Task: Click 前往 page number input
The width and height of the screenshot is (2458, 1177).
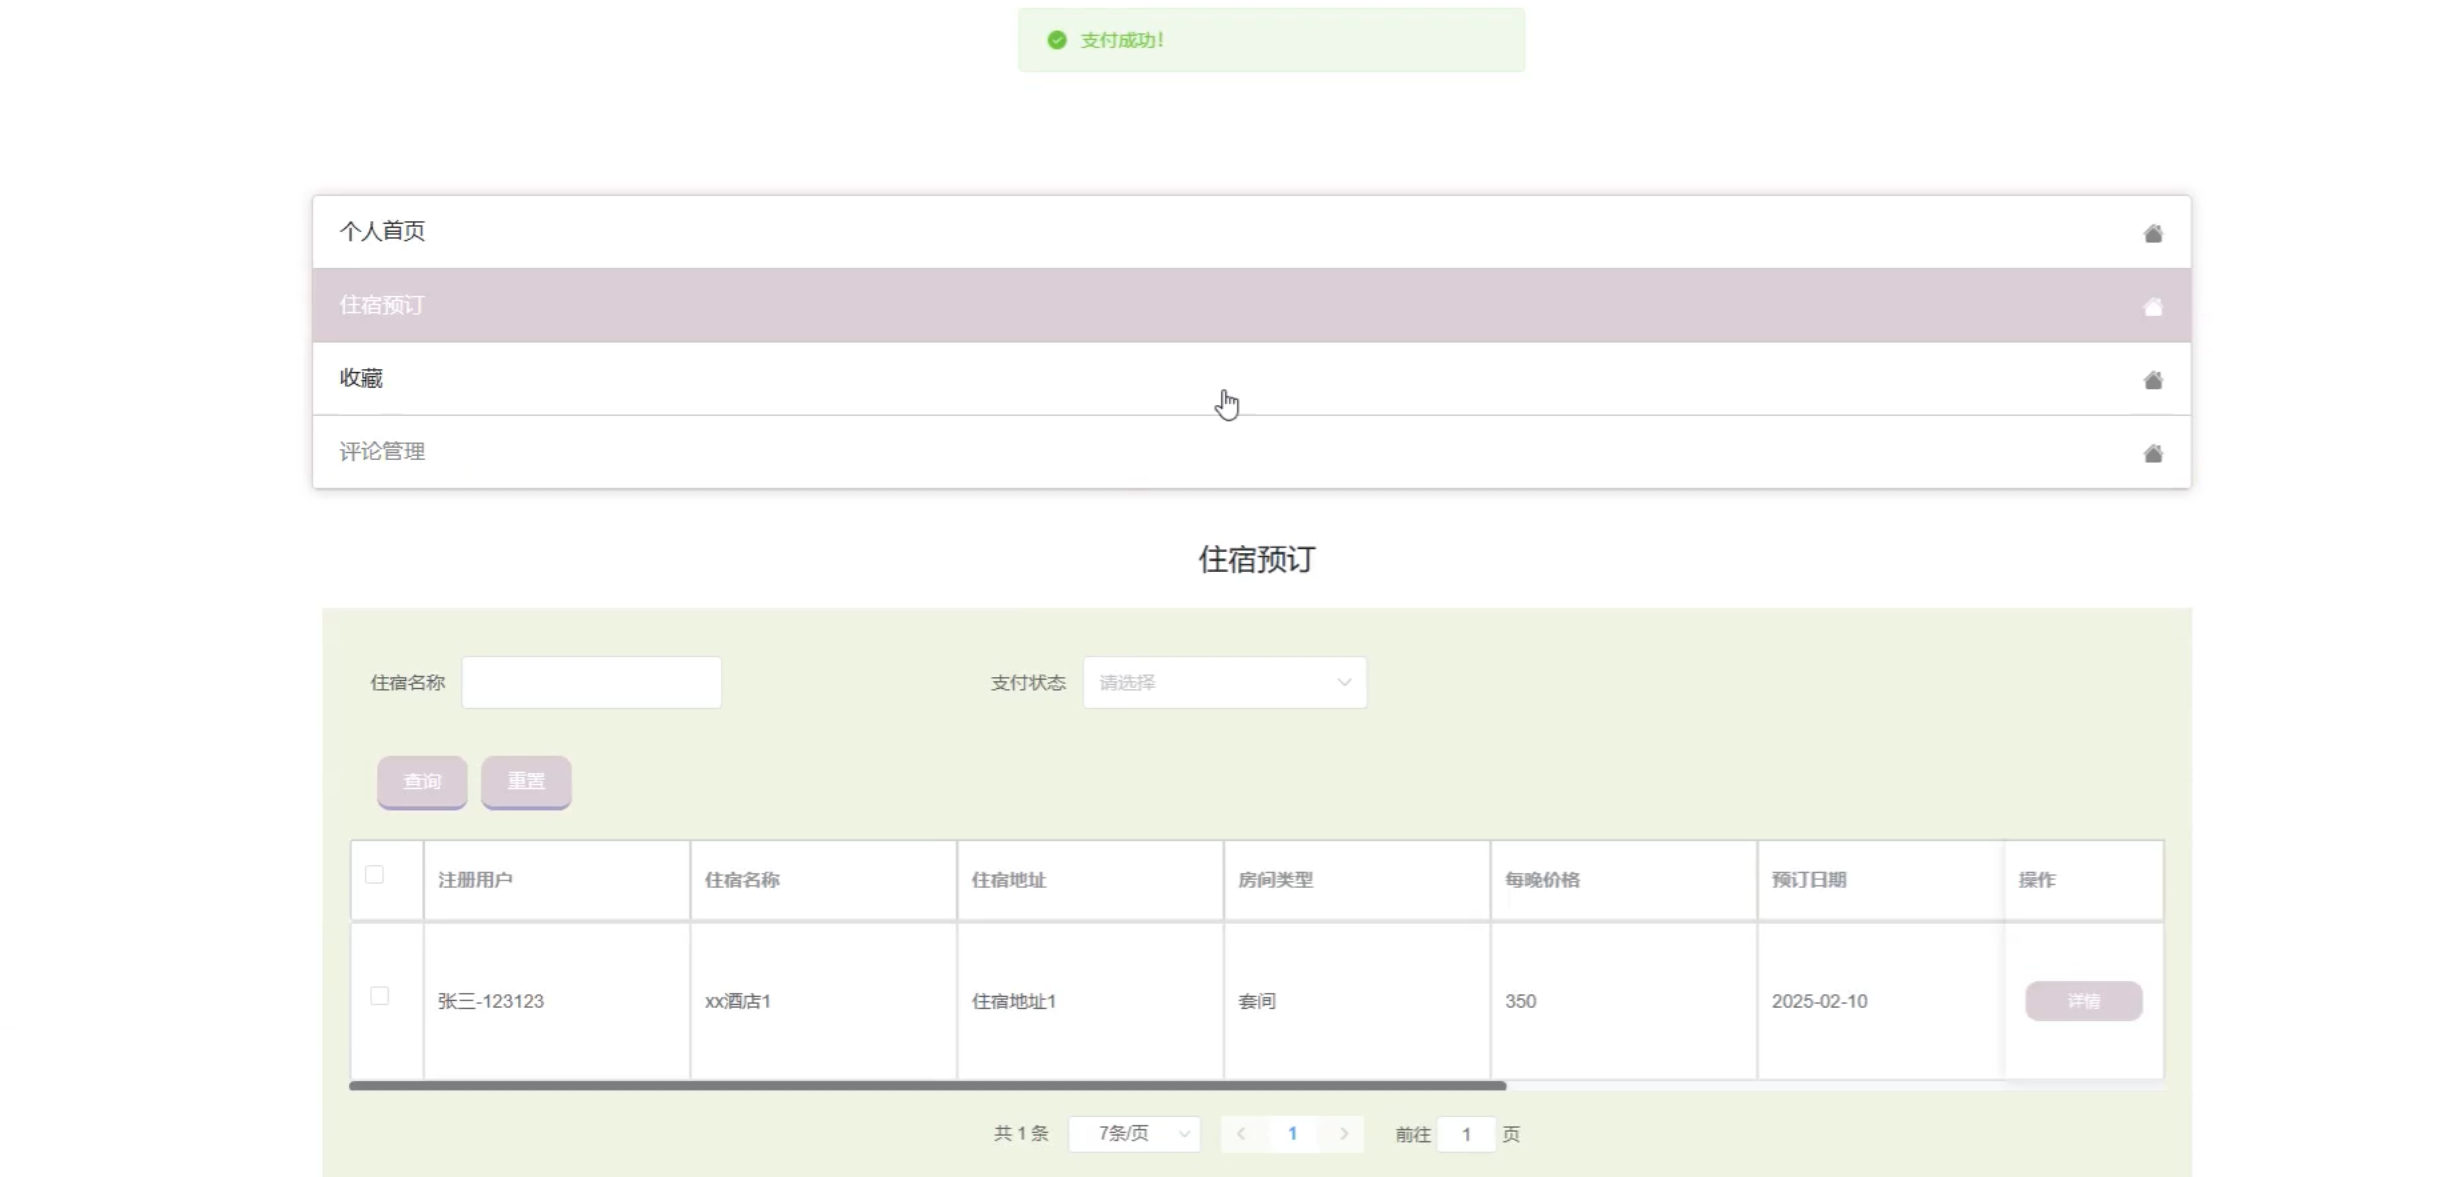Action: pos(1465,1135)
